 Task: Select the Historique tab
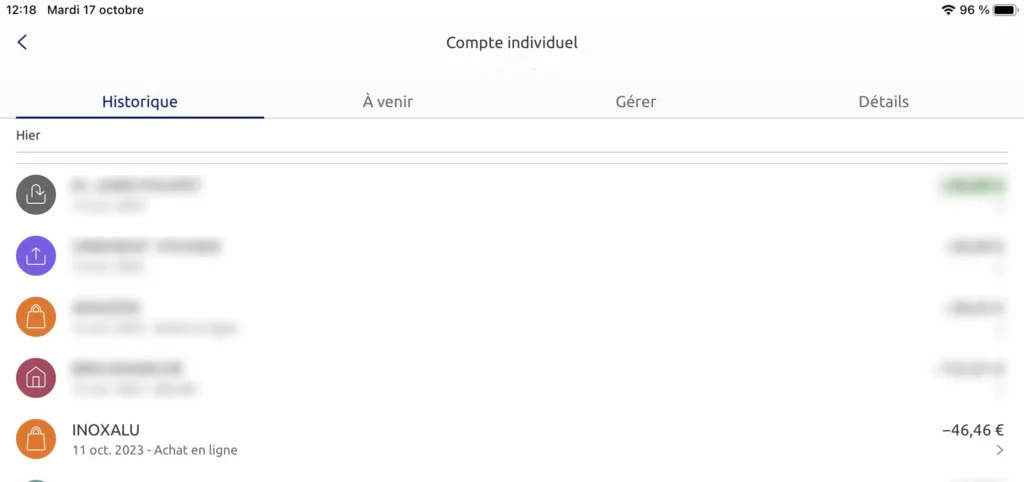[x=140, y=102]
